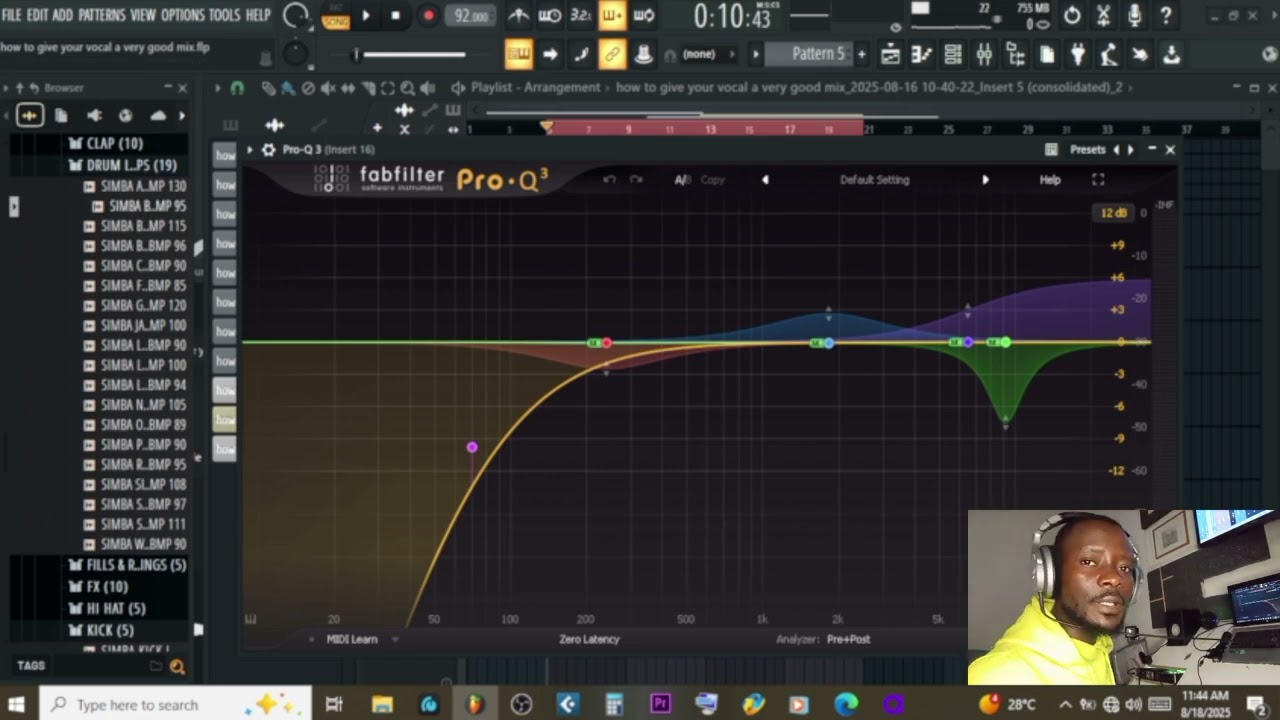Expand the HI HAT (5) folder
Viewport: 1280px width, 720px height.
tap(107, 608)
